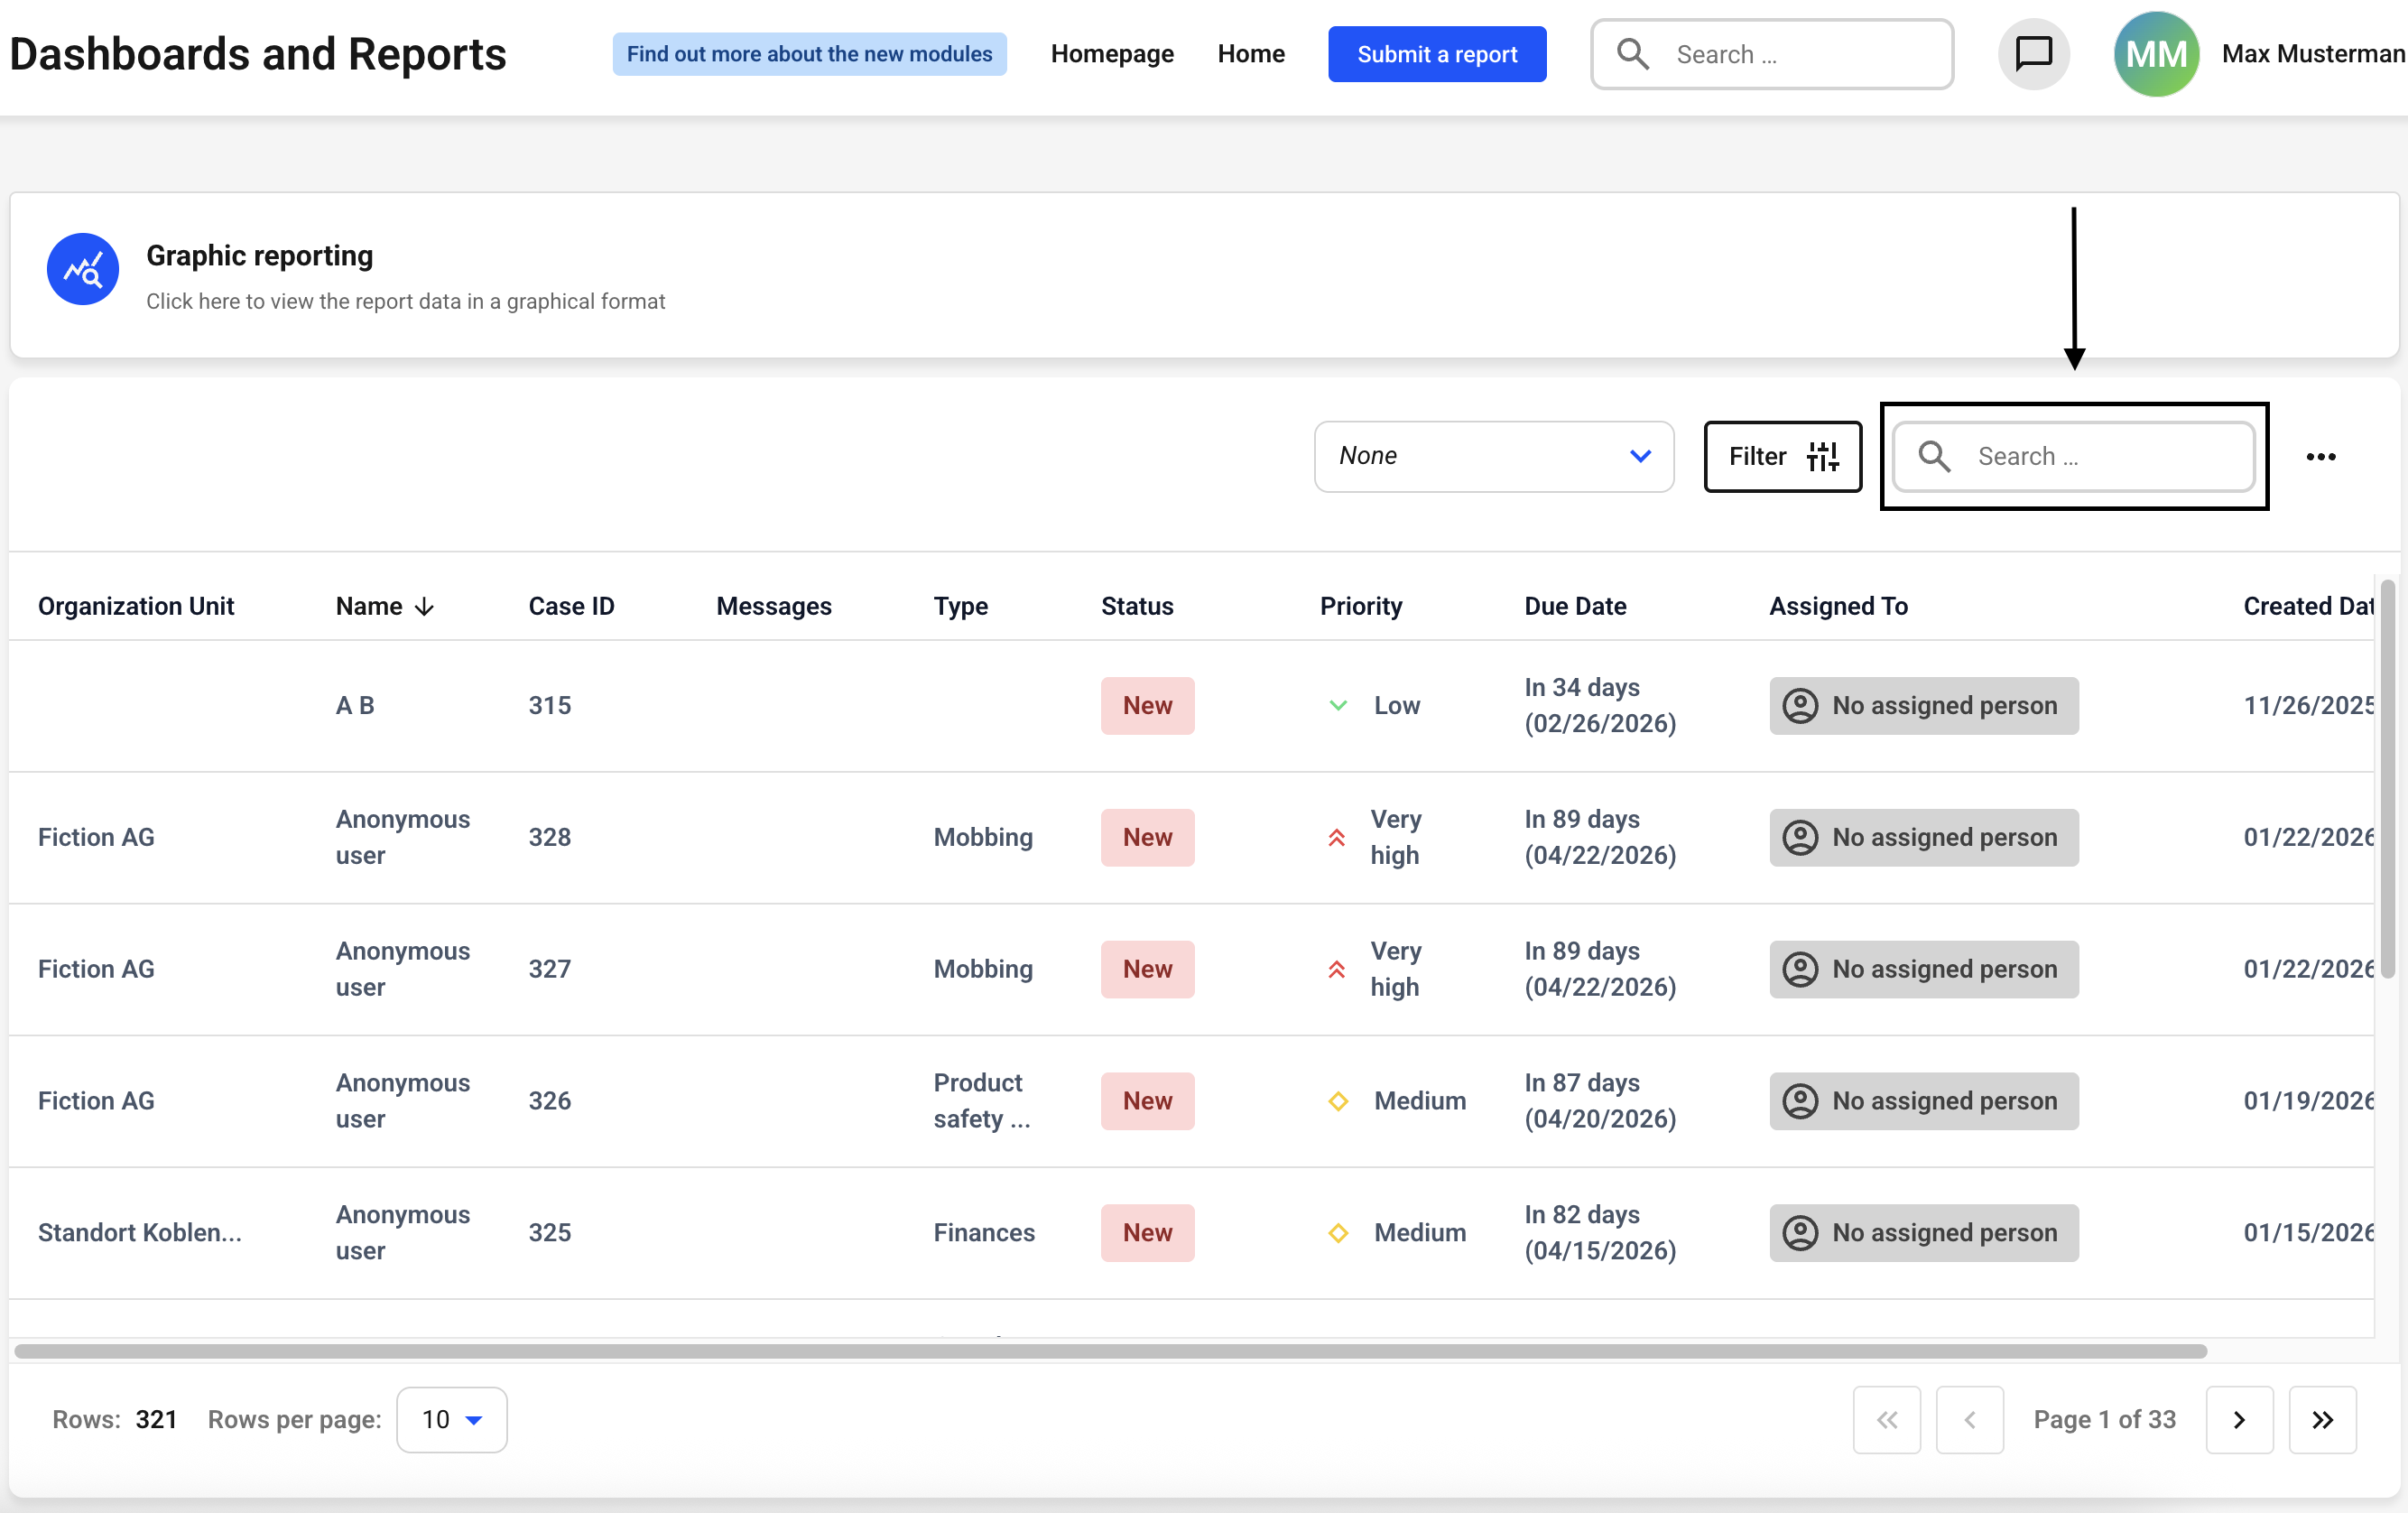Open the Rows per page dropdown
The image size is (2408, 1513).
click(452, 1420)
